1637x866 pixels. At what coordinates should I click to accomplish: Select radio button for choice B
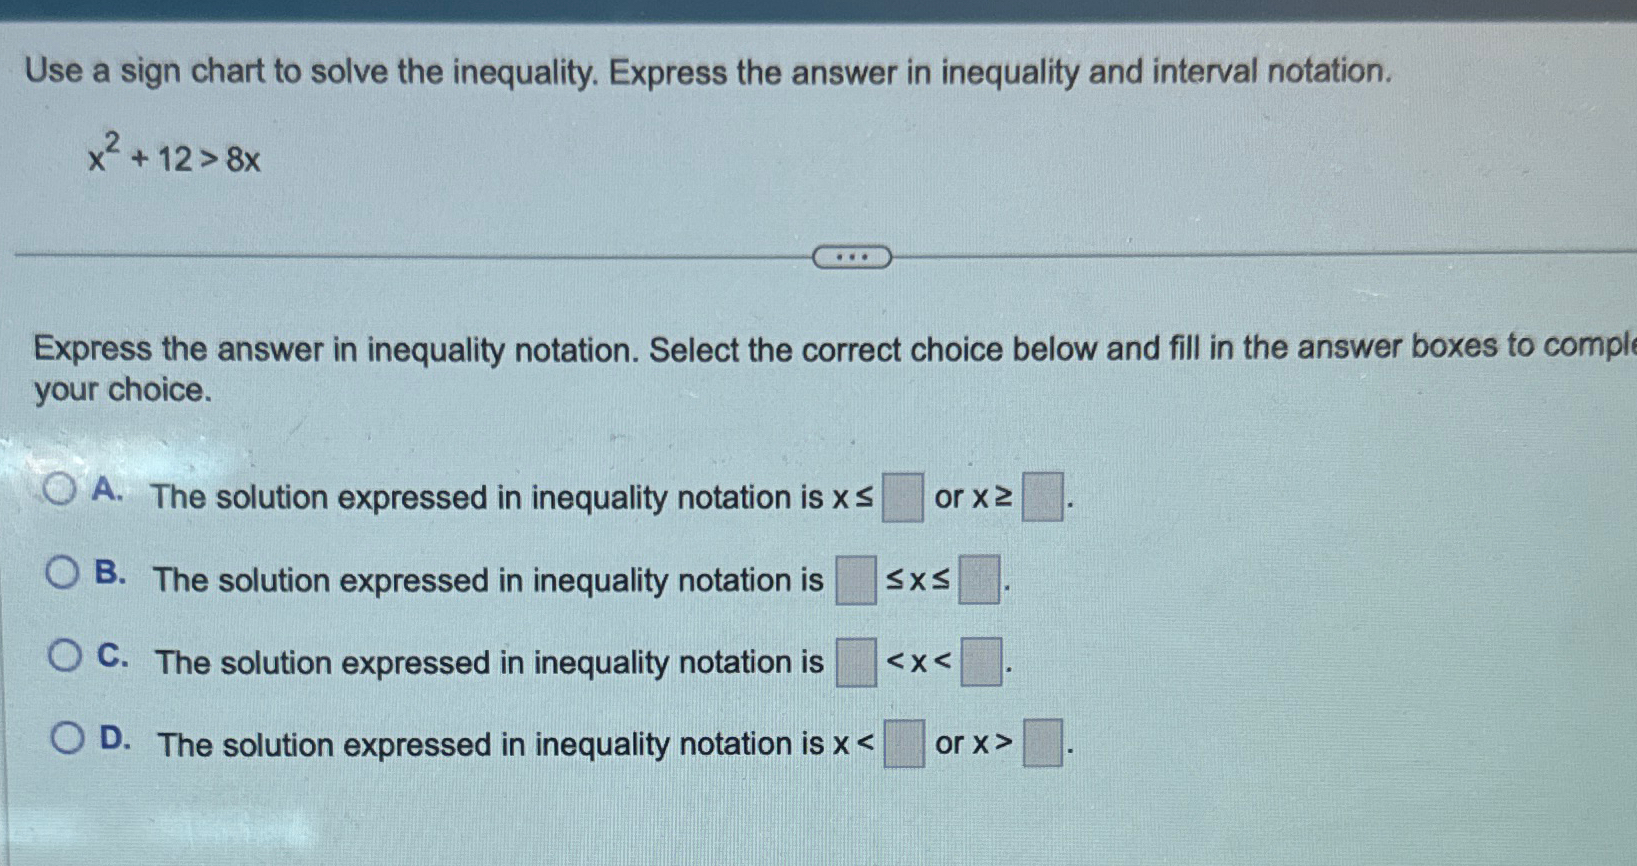click(62, 570)
